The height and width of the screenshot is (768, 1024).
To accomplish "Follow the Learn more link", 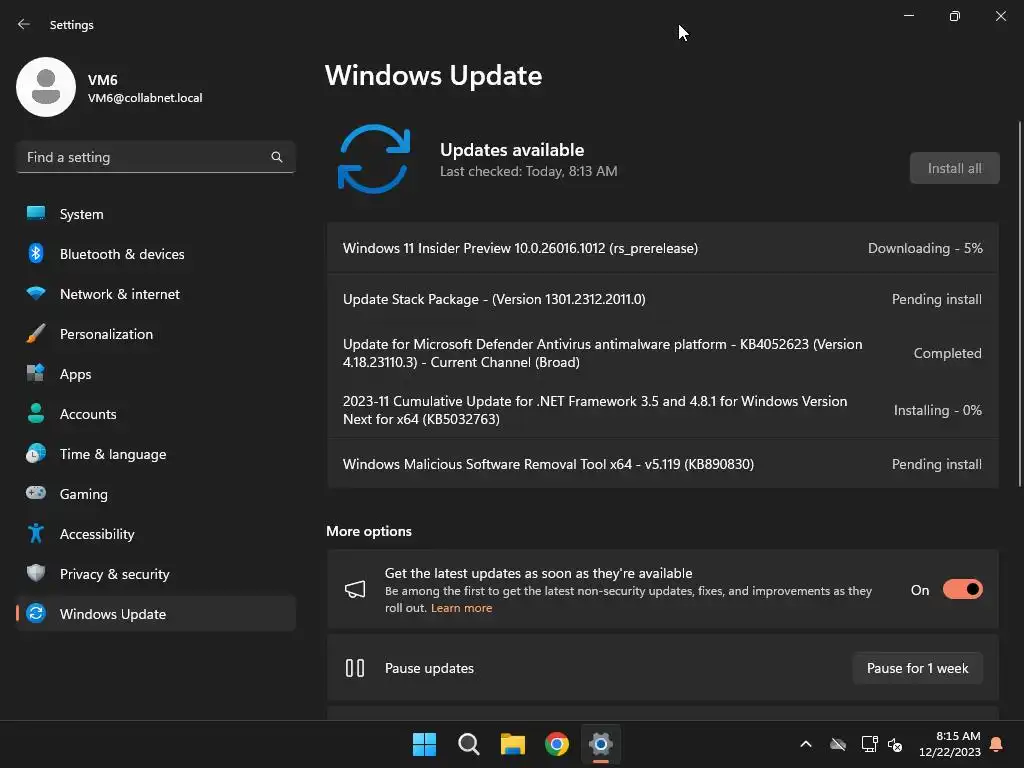I will [x=461, y=608].
